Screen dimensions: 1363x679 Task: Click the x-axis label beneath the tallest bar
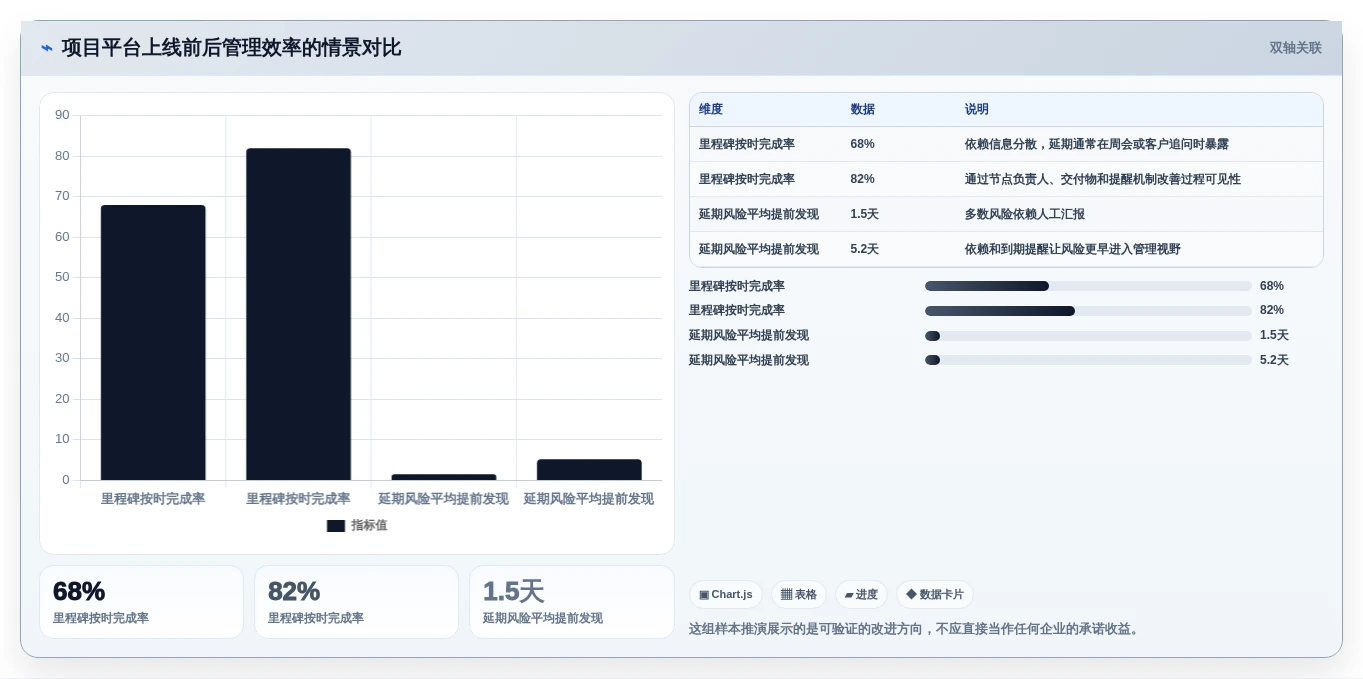pyautogui.click(x=298, y=498)
